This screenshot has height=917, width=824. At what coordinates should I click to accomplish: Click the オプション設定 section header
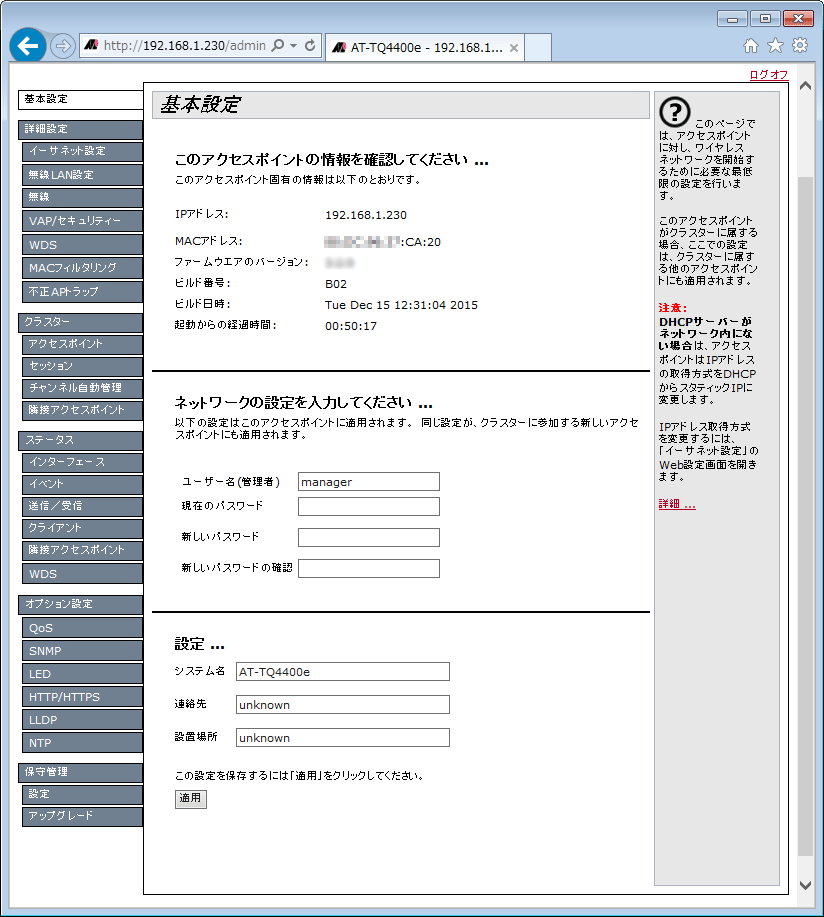81,604
